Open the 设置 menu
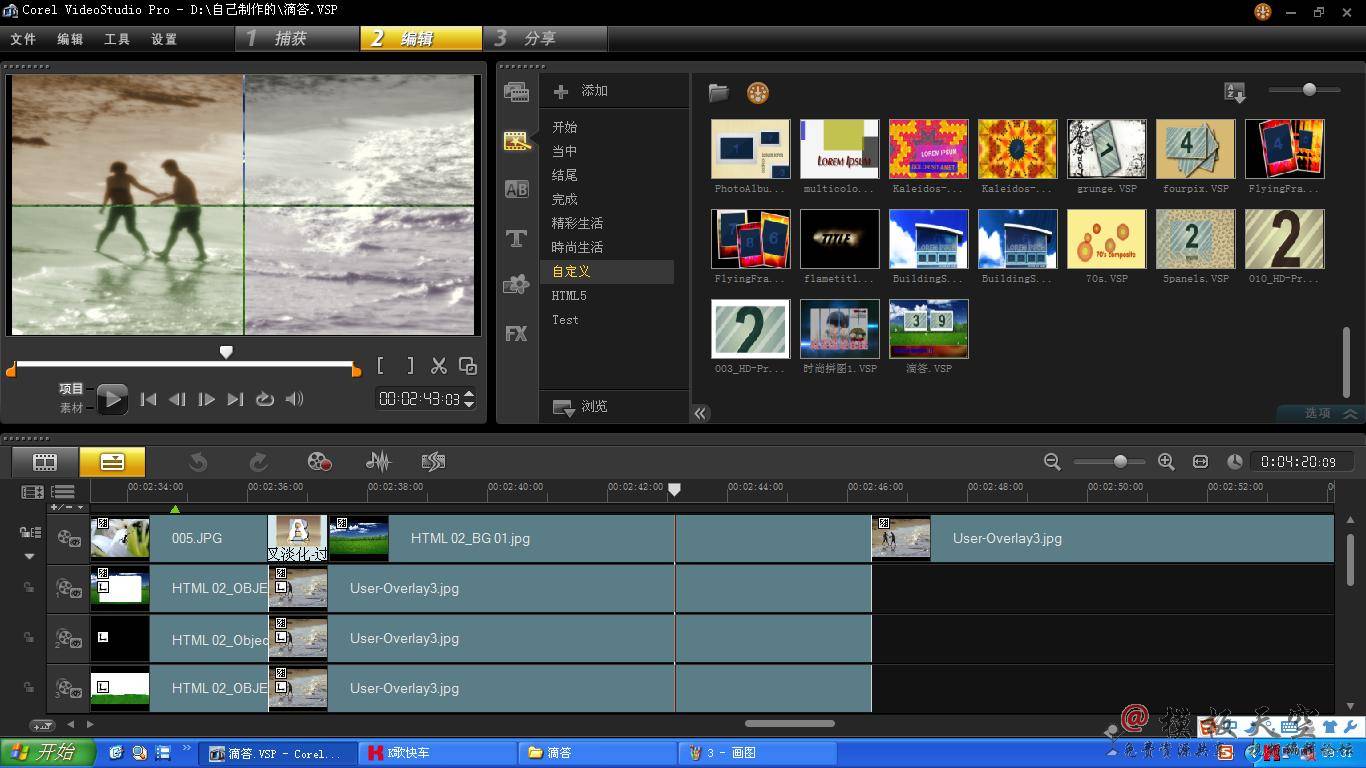The width and height of the screenshot is (1366, 768). [x=164, y=39]
